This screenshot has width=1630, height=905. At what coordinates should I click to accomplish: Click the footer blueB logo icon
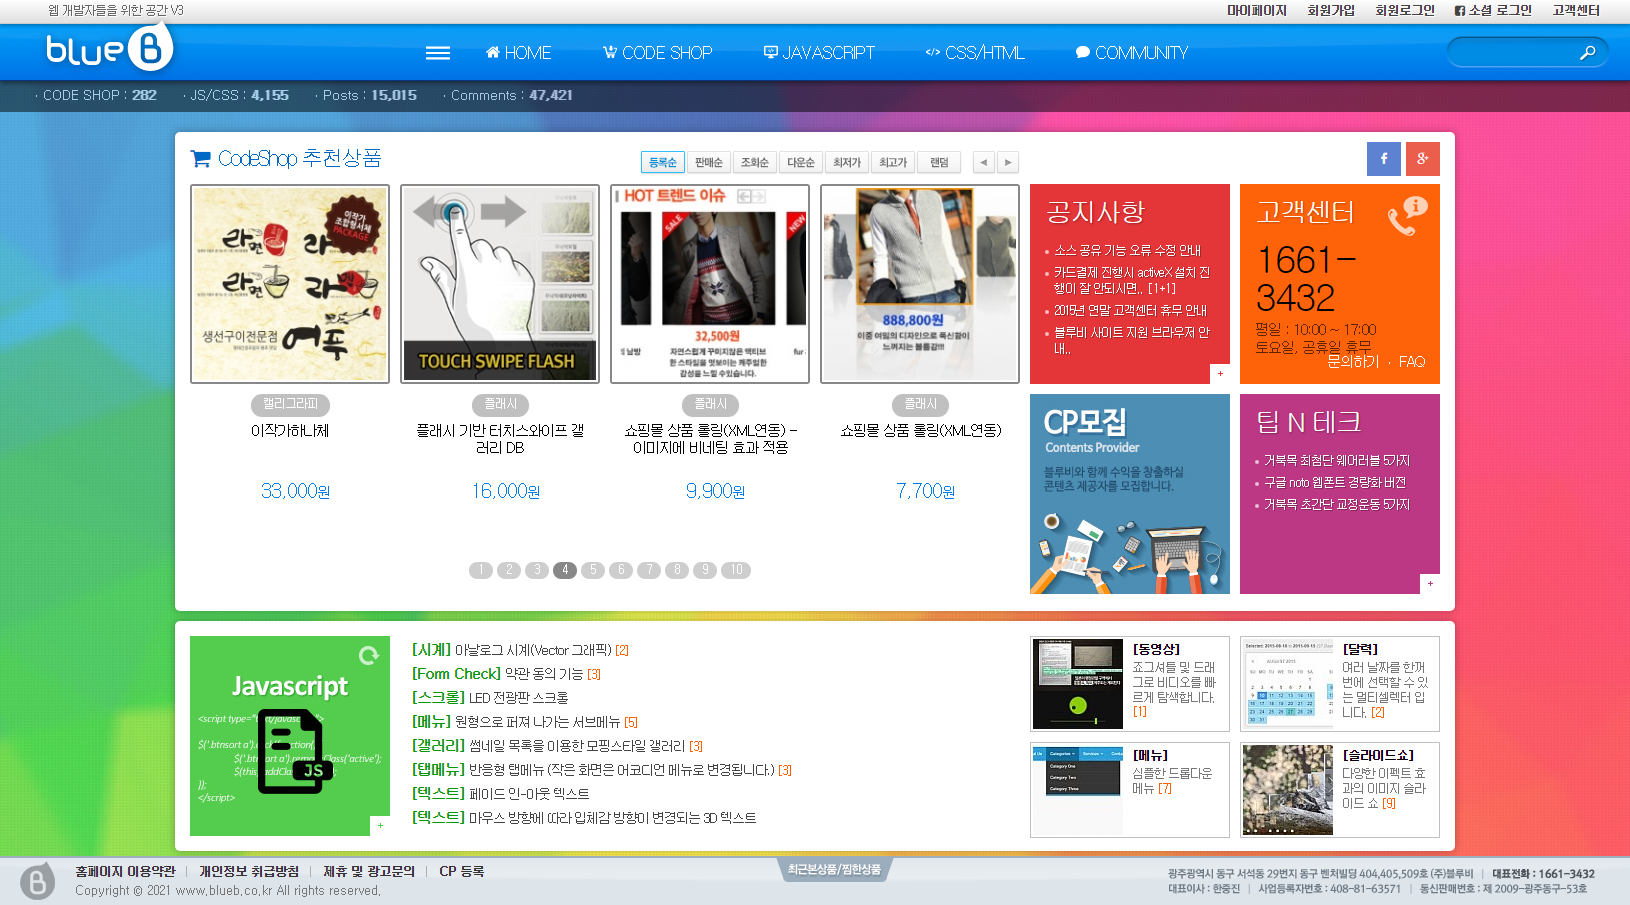(37, 881)
